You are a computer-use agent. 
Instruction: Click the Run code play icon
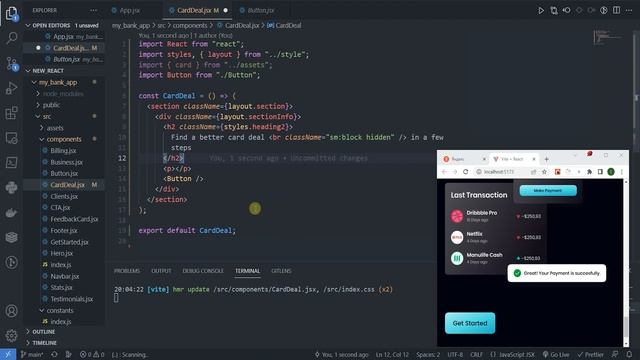pos(541,10)
